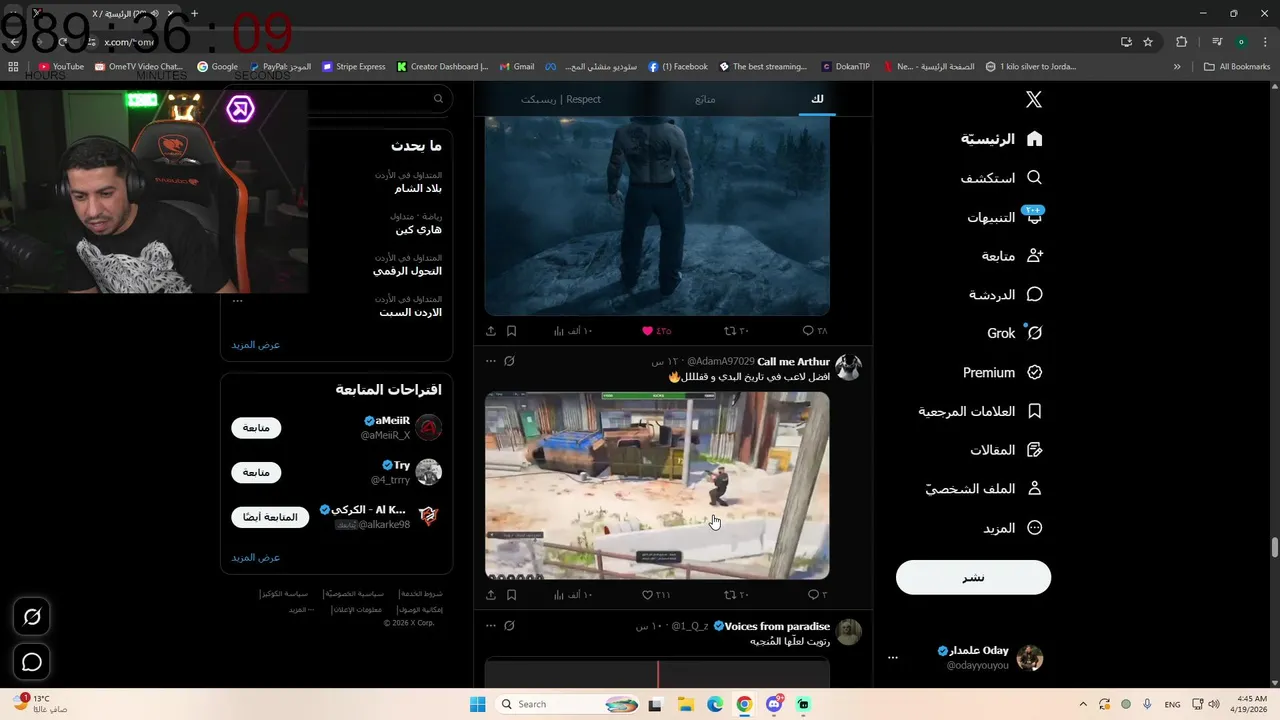
Task: Switch to the Respect | ريسبكت tab
Action: click(561, 99)
